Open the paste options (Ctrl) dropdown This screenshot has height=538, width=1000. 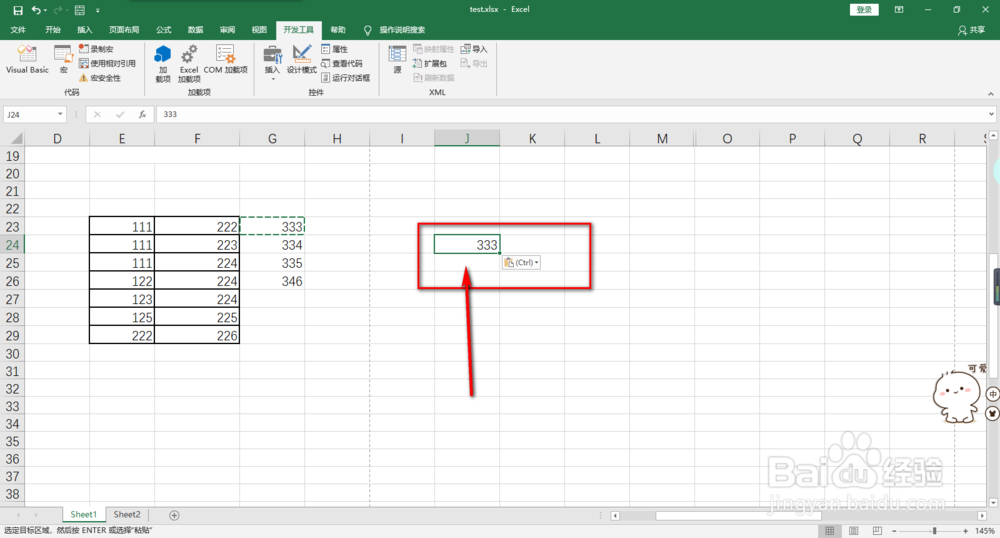(521, 263)
